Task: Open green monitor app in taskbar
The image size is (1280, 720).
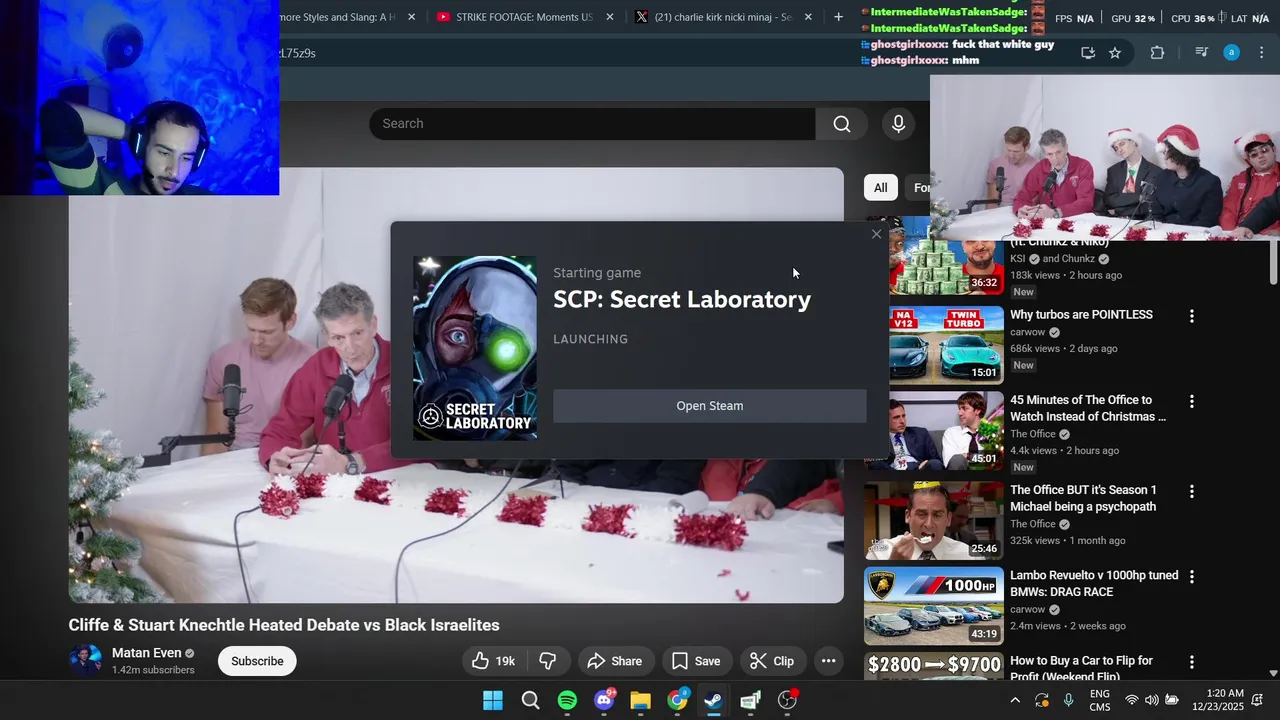Action: (x=750, y=700)
